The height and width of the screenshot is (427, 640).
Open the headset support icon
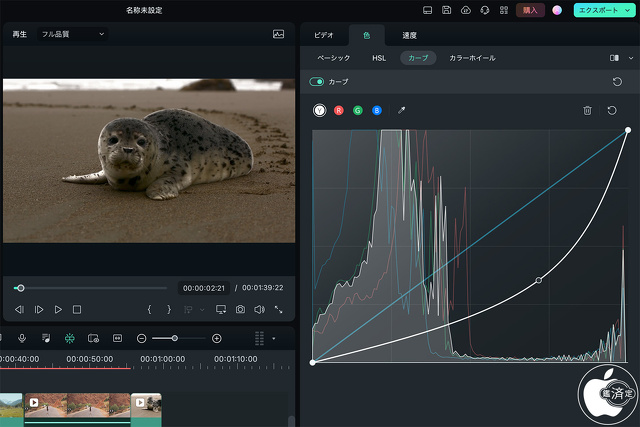click(x=484, y=10)
